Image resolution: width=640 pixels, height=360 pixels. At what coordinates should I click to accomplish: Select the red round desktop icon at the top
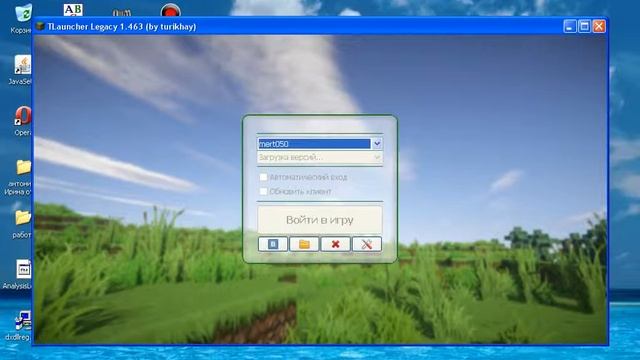[171, 10]
